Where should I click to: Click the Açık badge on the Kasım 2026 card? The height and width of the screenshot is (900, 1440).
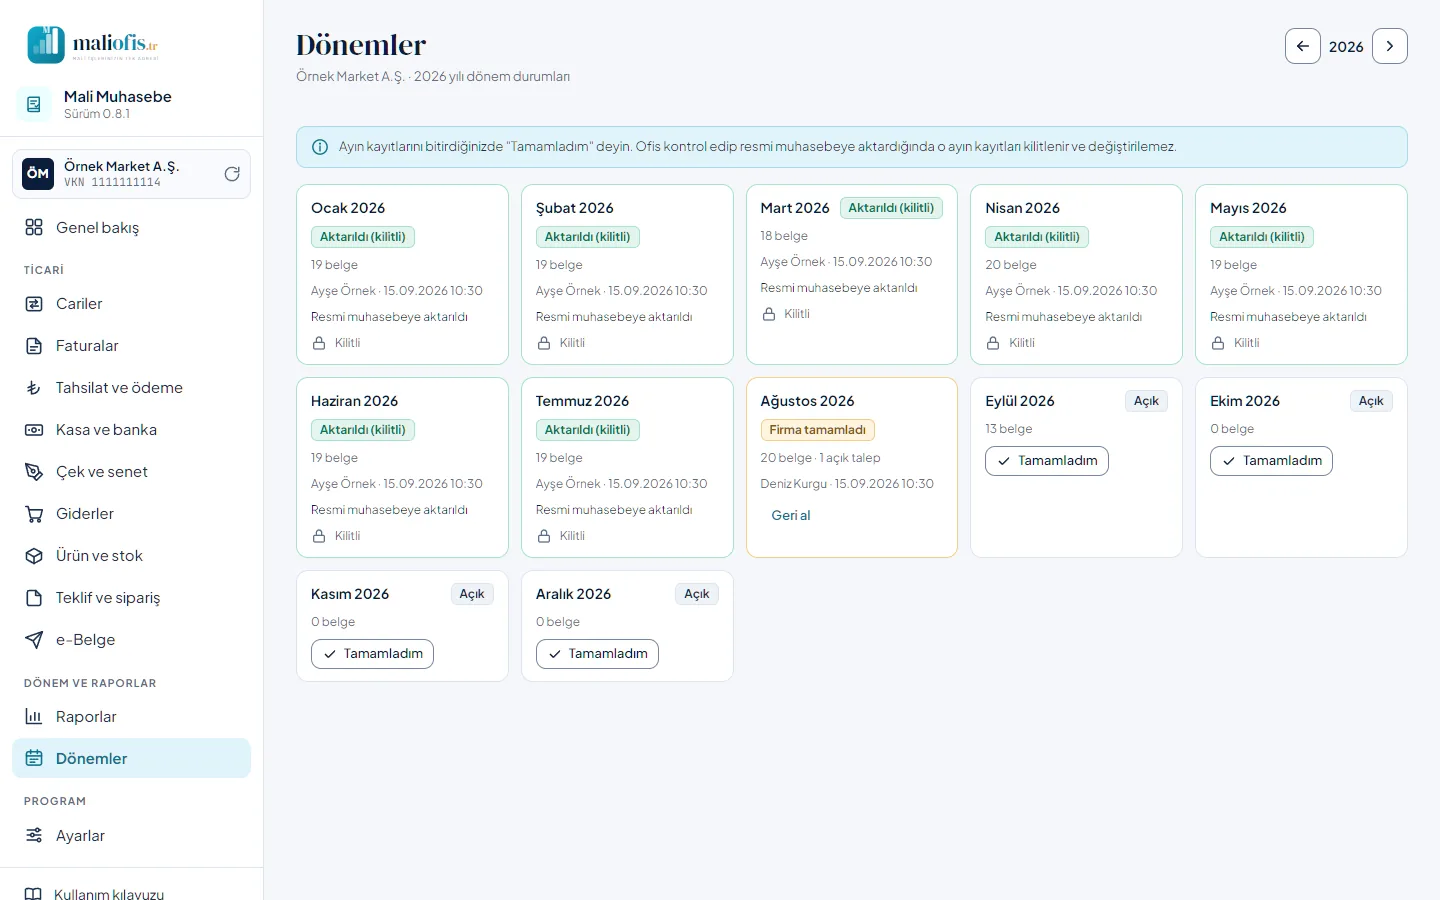pyautogui.click(x=472, y=594)
